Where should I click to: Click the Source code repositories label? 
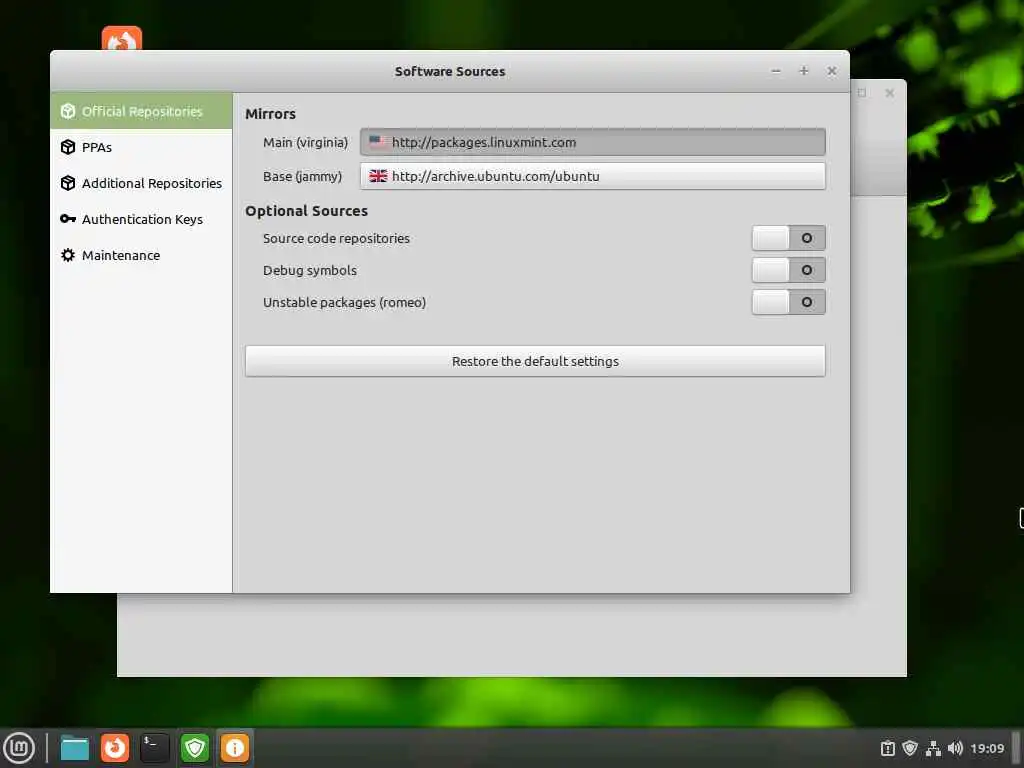coord(336,238)
